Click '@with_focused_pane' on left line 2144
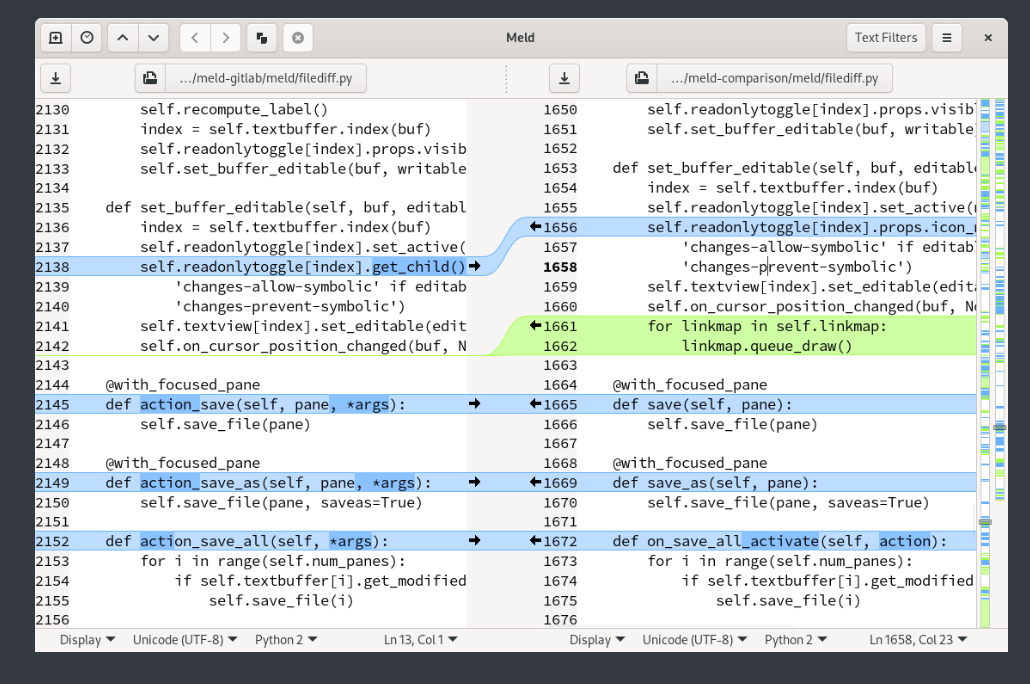1030x684 pixels. pyautogui.click(x=183, y=384)
